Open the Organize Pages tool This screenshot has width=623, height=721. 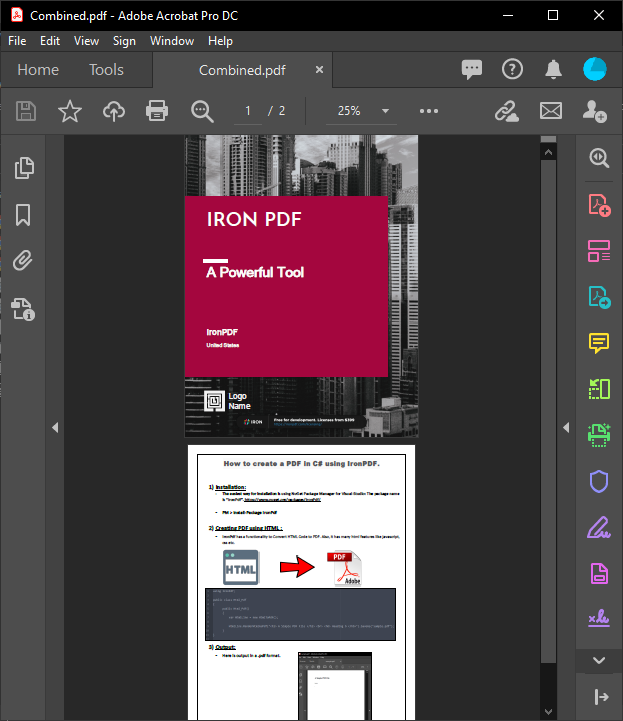[x=599, y=251]
